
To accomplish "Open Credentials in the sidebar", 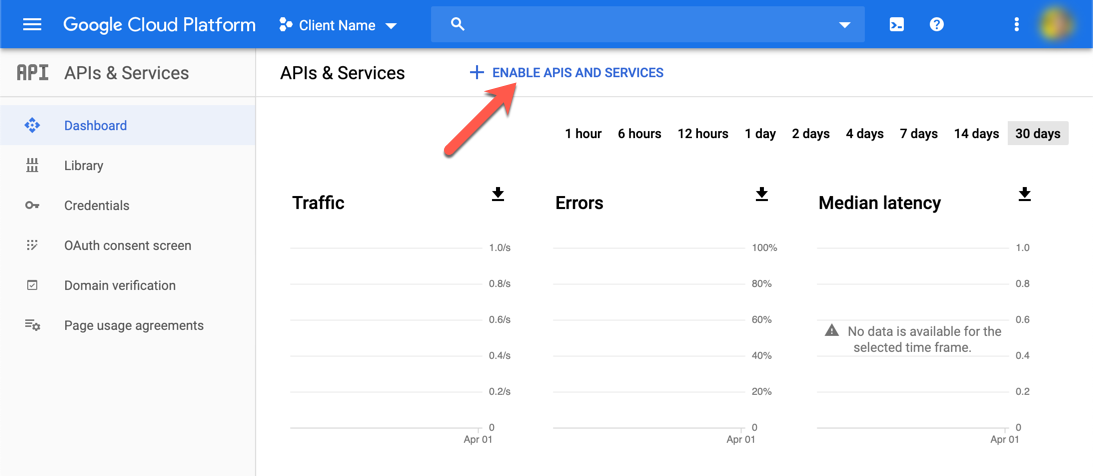I will pos(128,206).
